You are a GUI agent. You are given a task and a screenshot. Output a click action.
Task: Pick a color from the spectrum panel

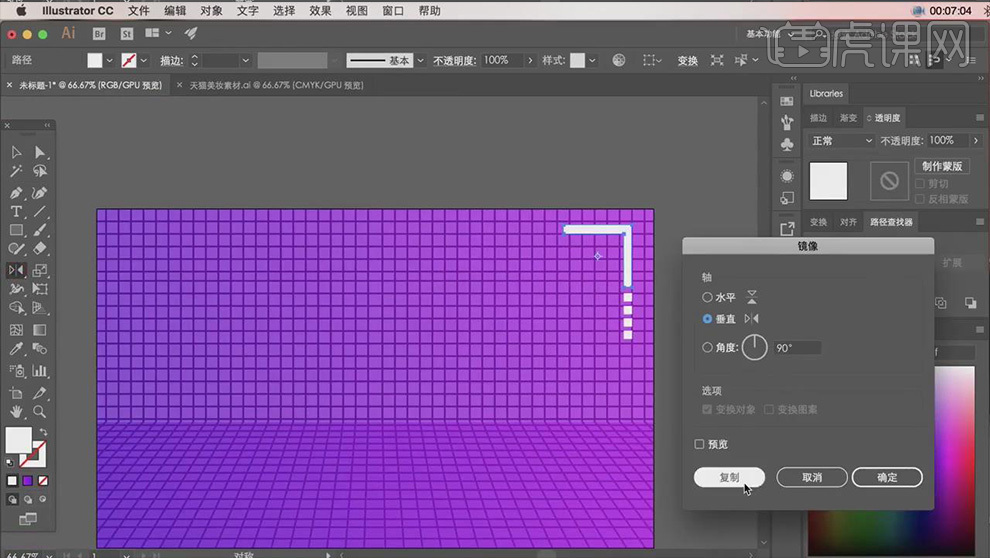click(x=891, y=461)
